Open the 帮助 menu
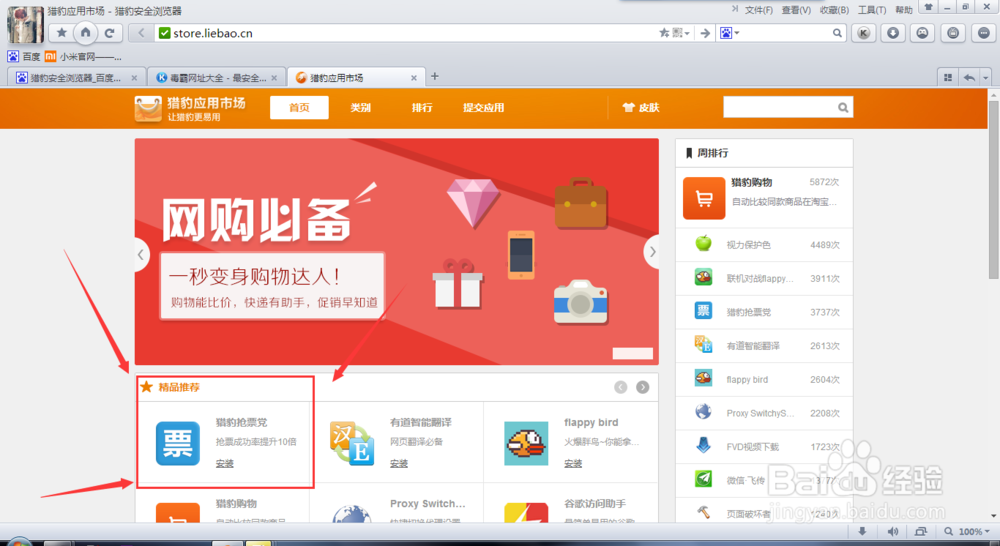 904,10
